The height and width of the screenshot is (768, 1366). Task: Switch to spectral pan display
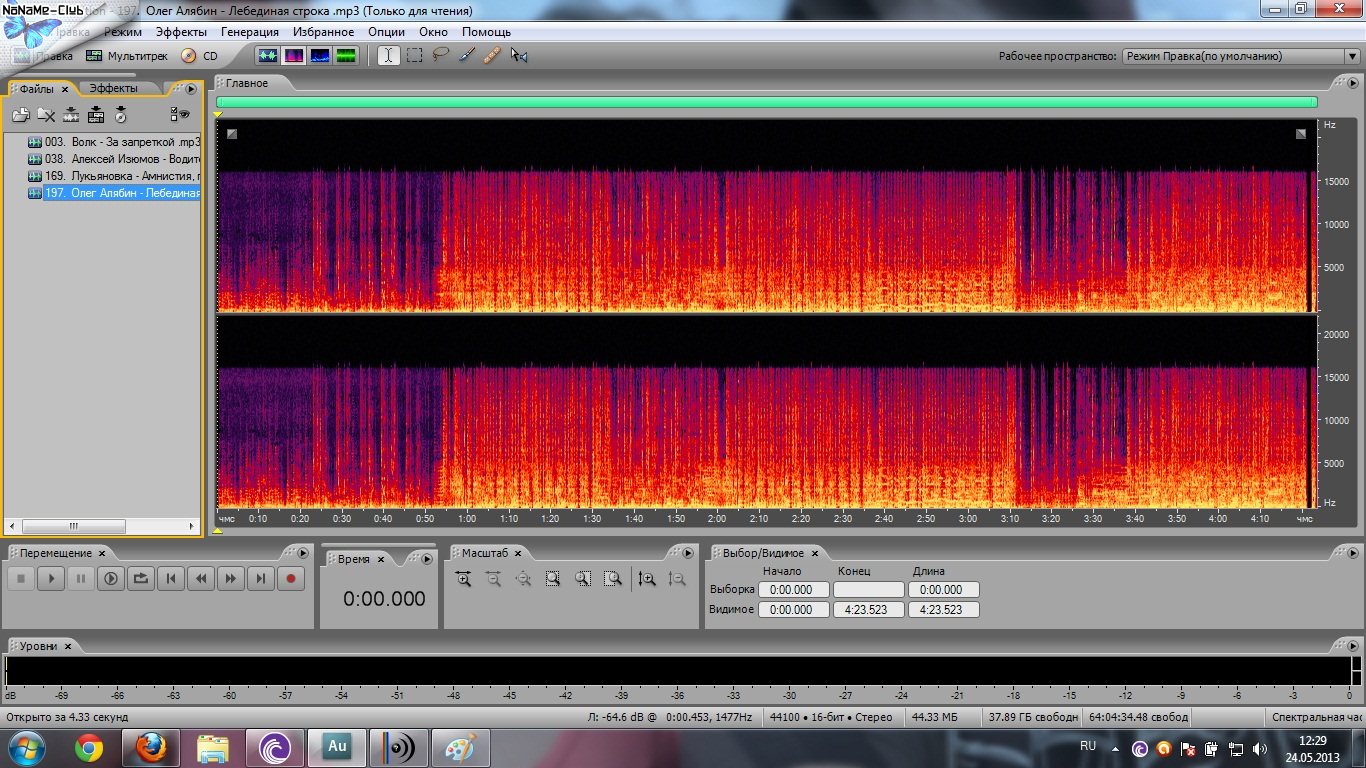pyautogui.click(x=320, y=56)
